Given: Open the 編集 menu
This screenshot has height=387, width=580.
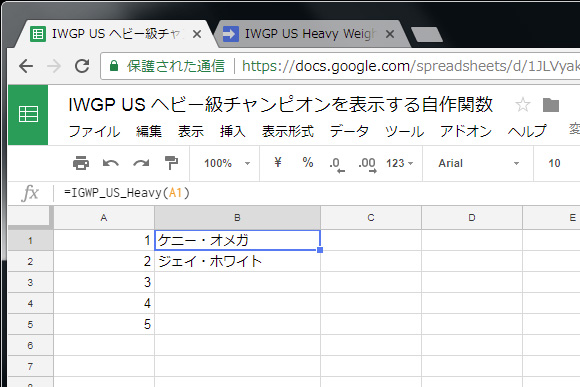Looking at the screenshot, I should 149,131.
